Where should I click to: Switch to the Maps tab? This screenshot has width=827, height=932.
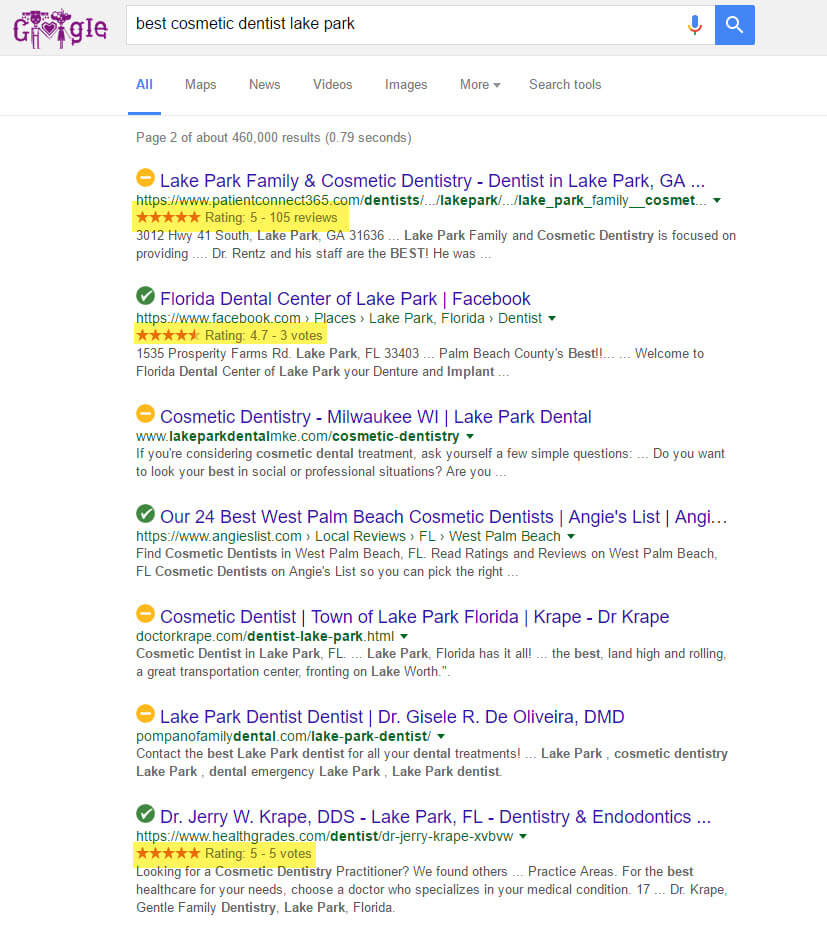[x=200, y=85]
